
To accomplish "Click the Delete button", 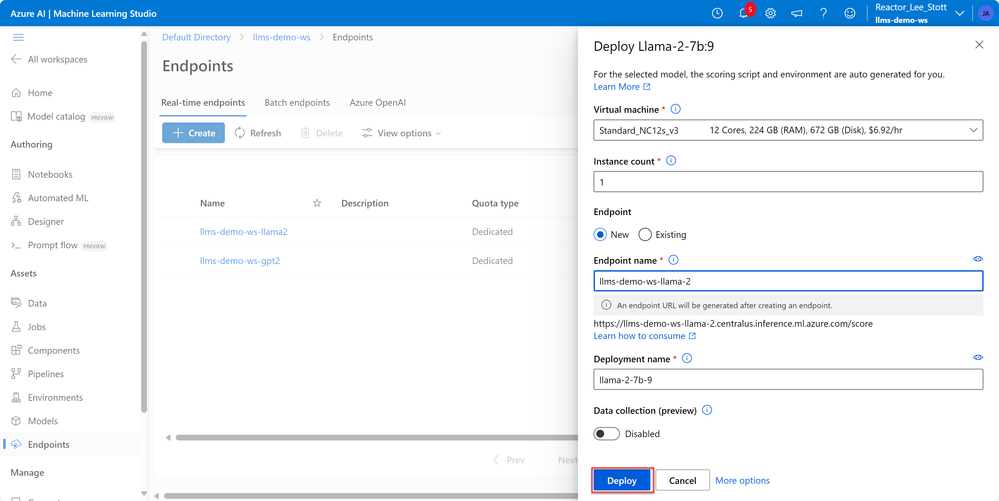I will click(322, 133).
